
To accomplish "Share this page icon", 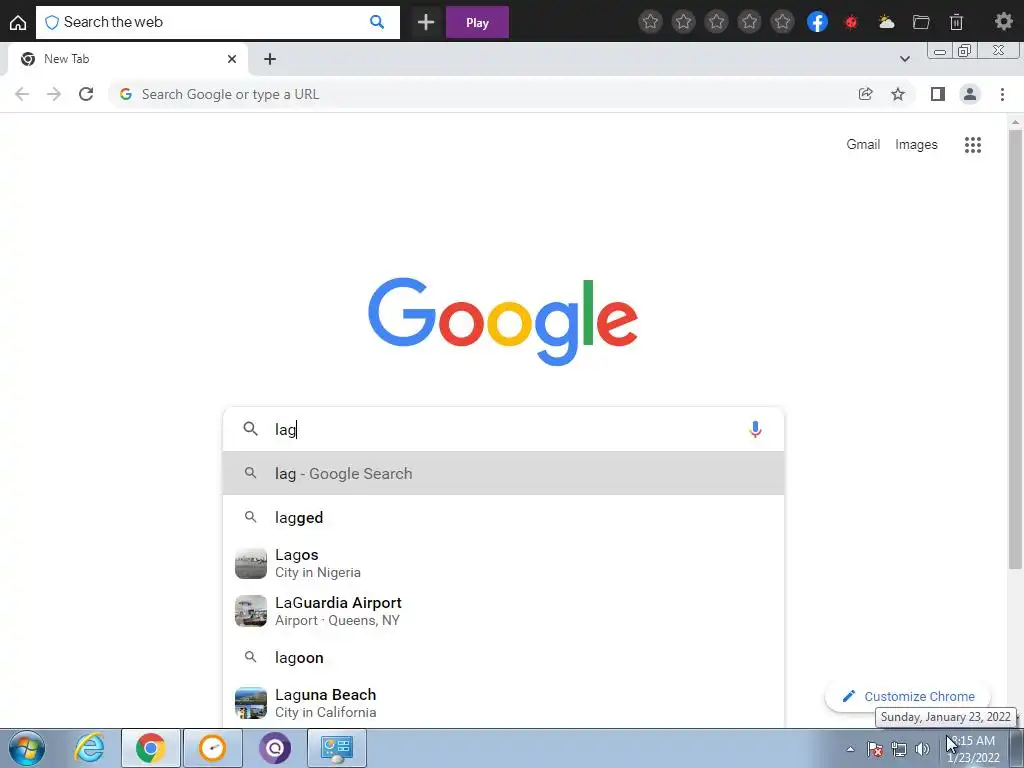I will pos(865,94).
